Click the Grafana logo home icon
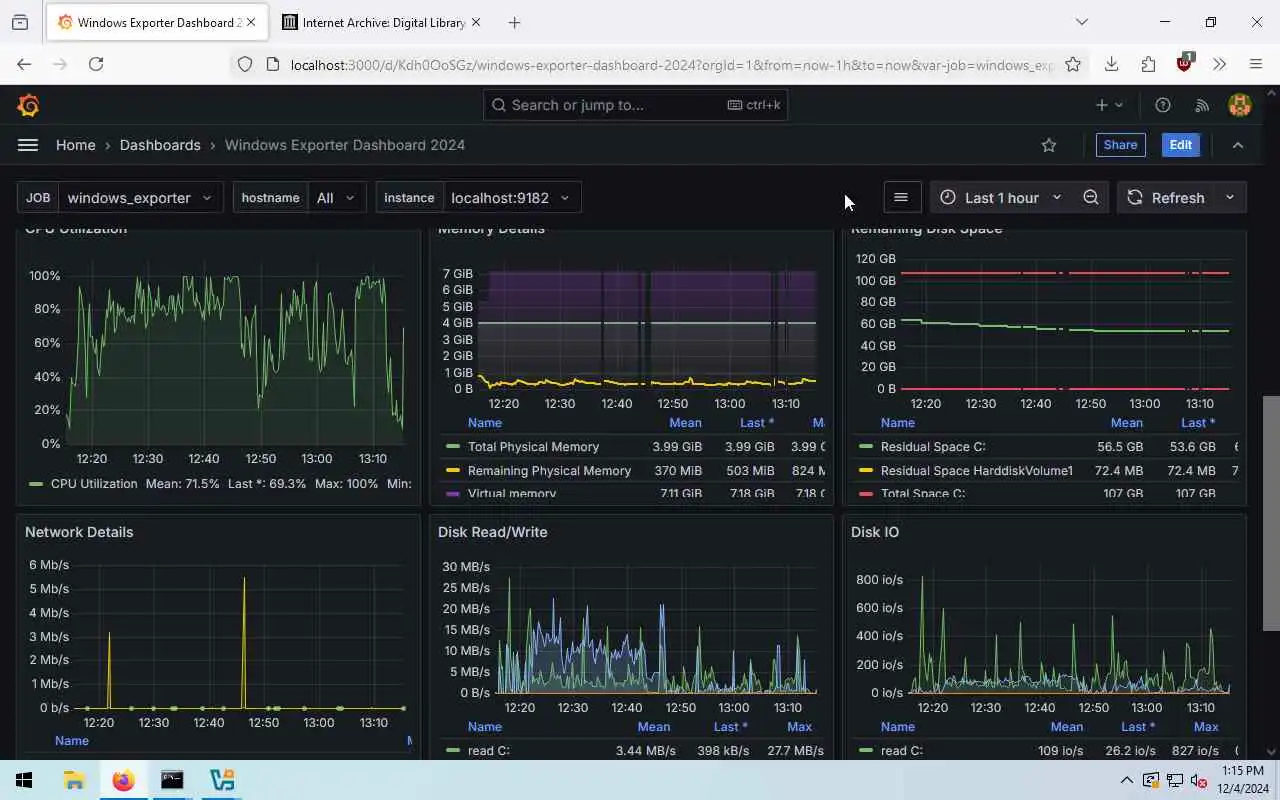The width and height of the screenshot is (1280, 800). 28,105
